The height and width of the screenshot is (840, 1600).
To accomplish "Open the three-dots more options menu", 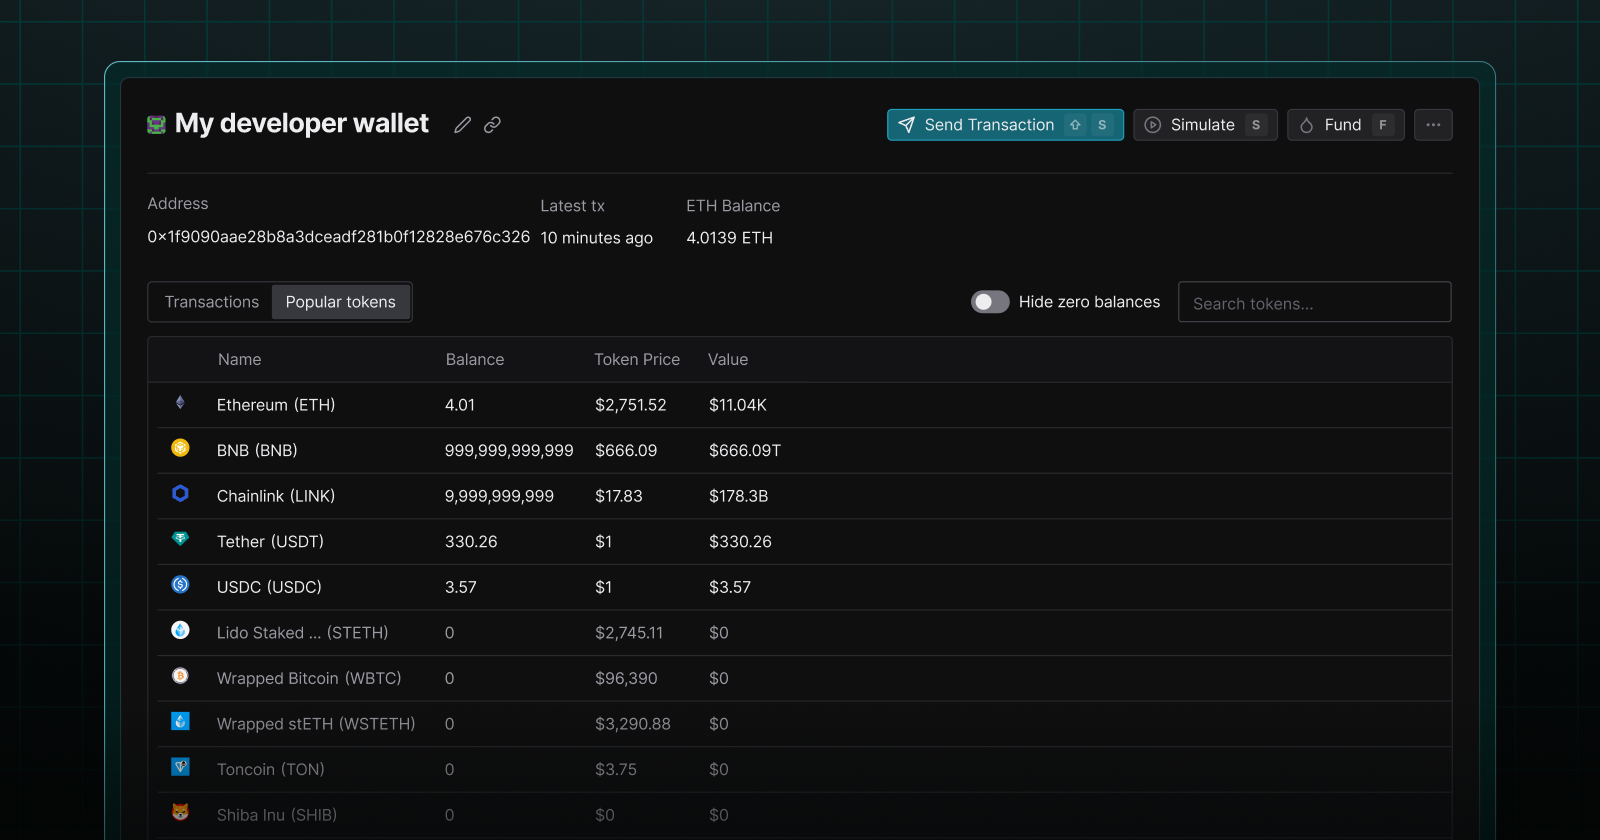I will [1433, 125].
